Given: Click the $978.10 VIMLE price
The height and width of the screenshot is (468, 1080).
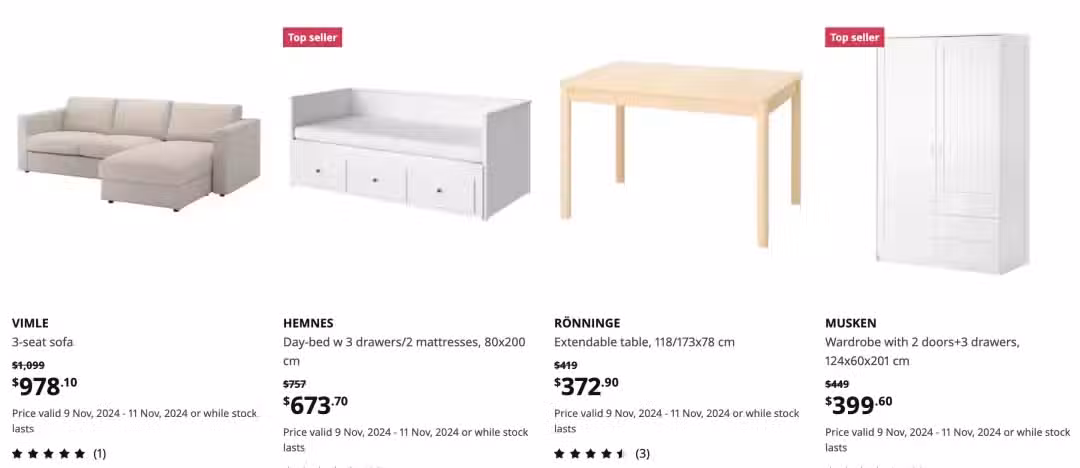Looking at the screenshot, I should pos(45,386).
